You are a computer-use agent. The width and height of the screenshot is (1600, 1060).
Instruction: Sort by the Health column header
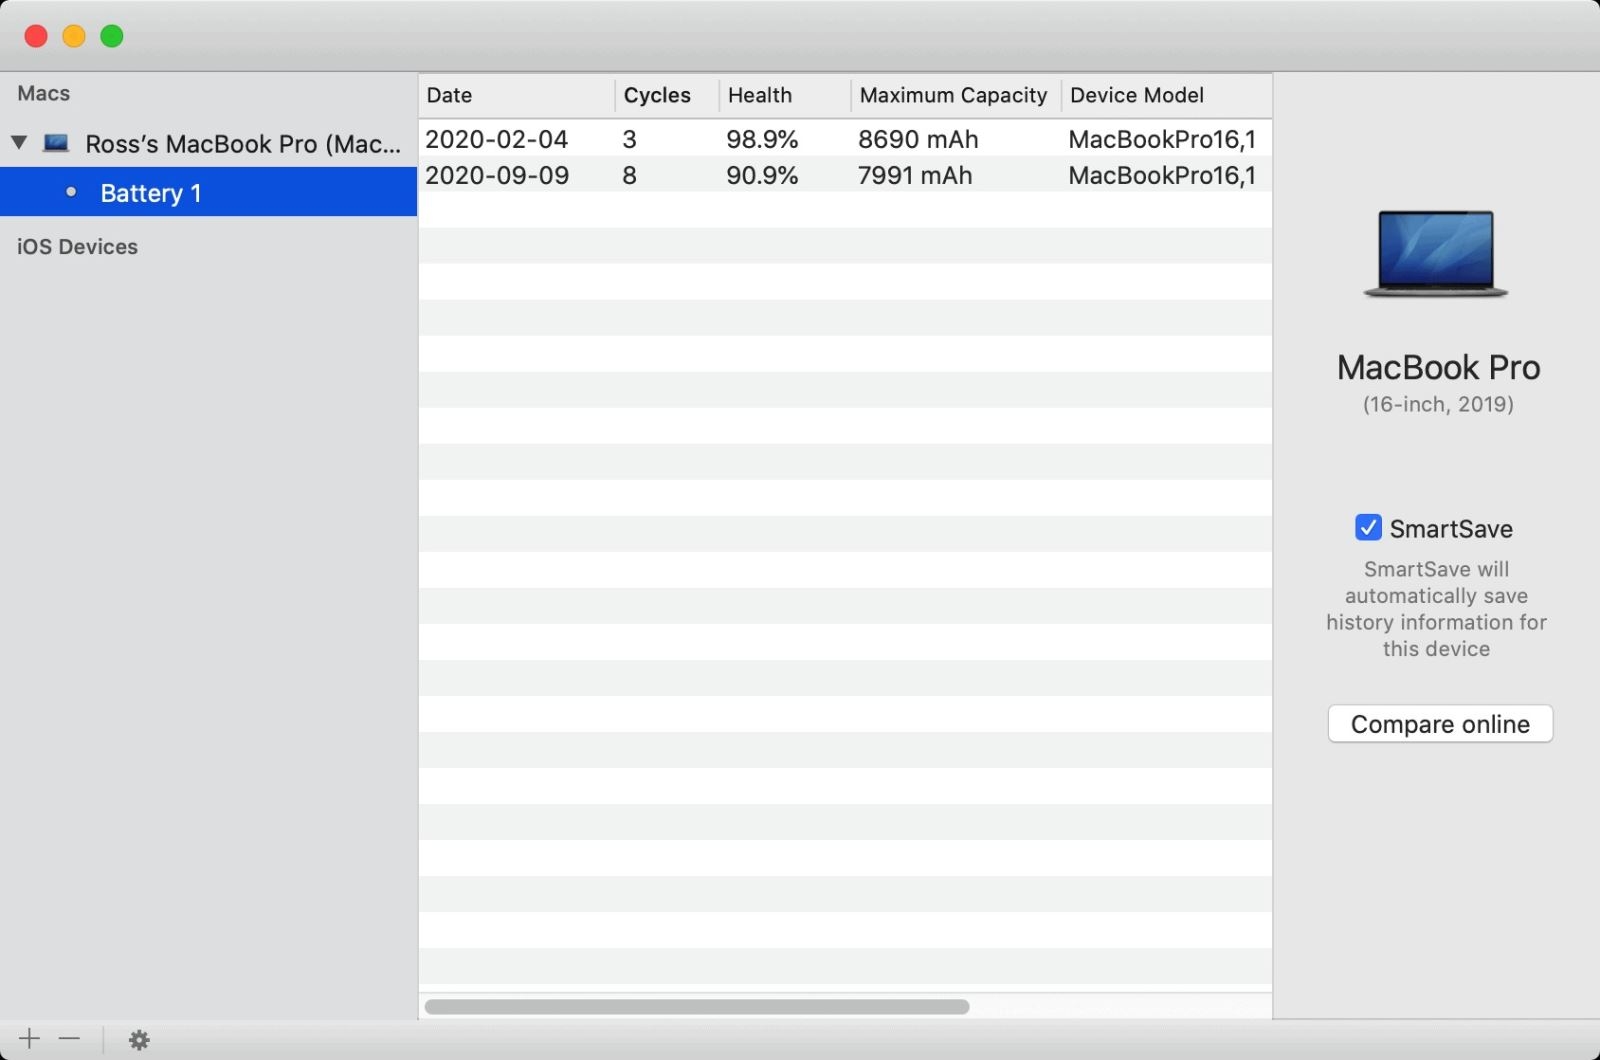[785, 95]
